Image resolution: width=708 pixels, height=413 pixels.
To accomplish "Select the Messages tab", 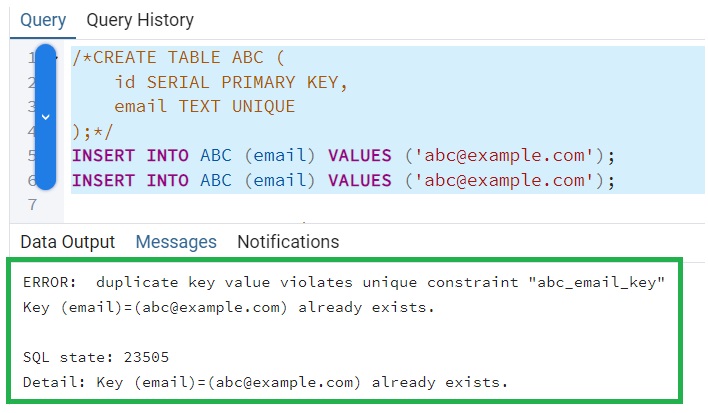I will click(176, 242).
